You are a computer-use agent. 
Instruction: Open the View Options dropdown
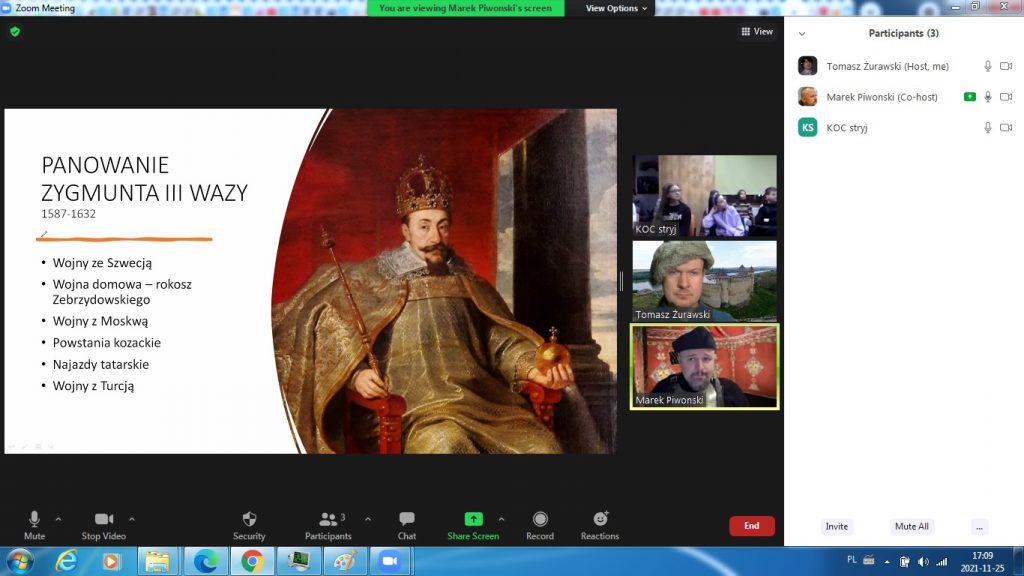pyautogui.click(x=616, y=8)
